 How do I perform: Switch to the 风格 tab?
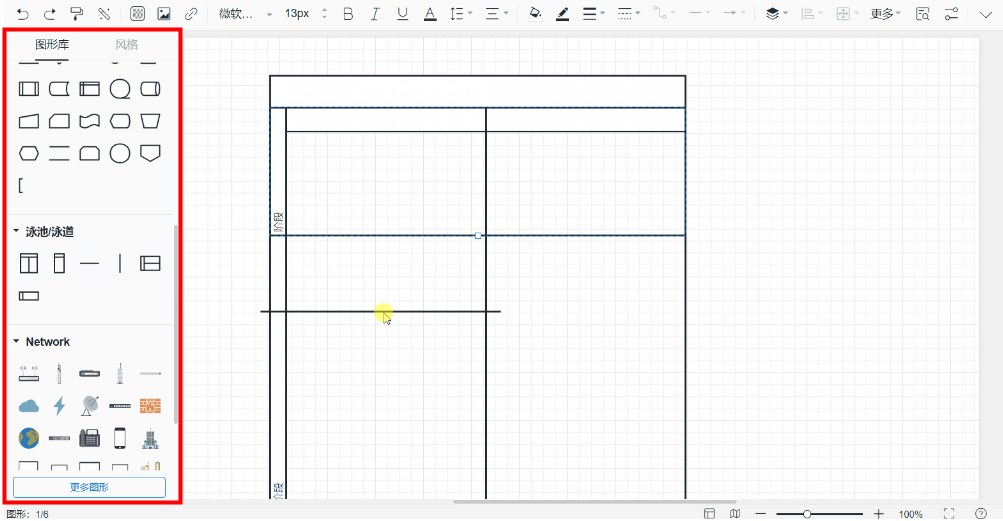[127, 44]
